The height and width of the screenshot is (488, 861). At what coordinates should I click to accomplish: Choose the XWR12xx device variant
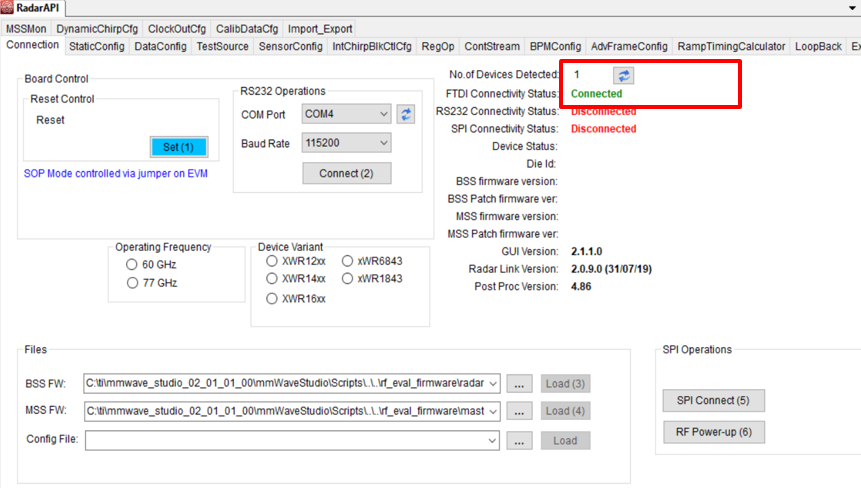(272, 261)
